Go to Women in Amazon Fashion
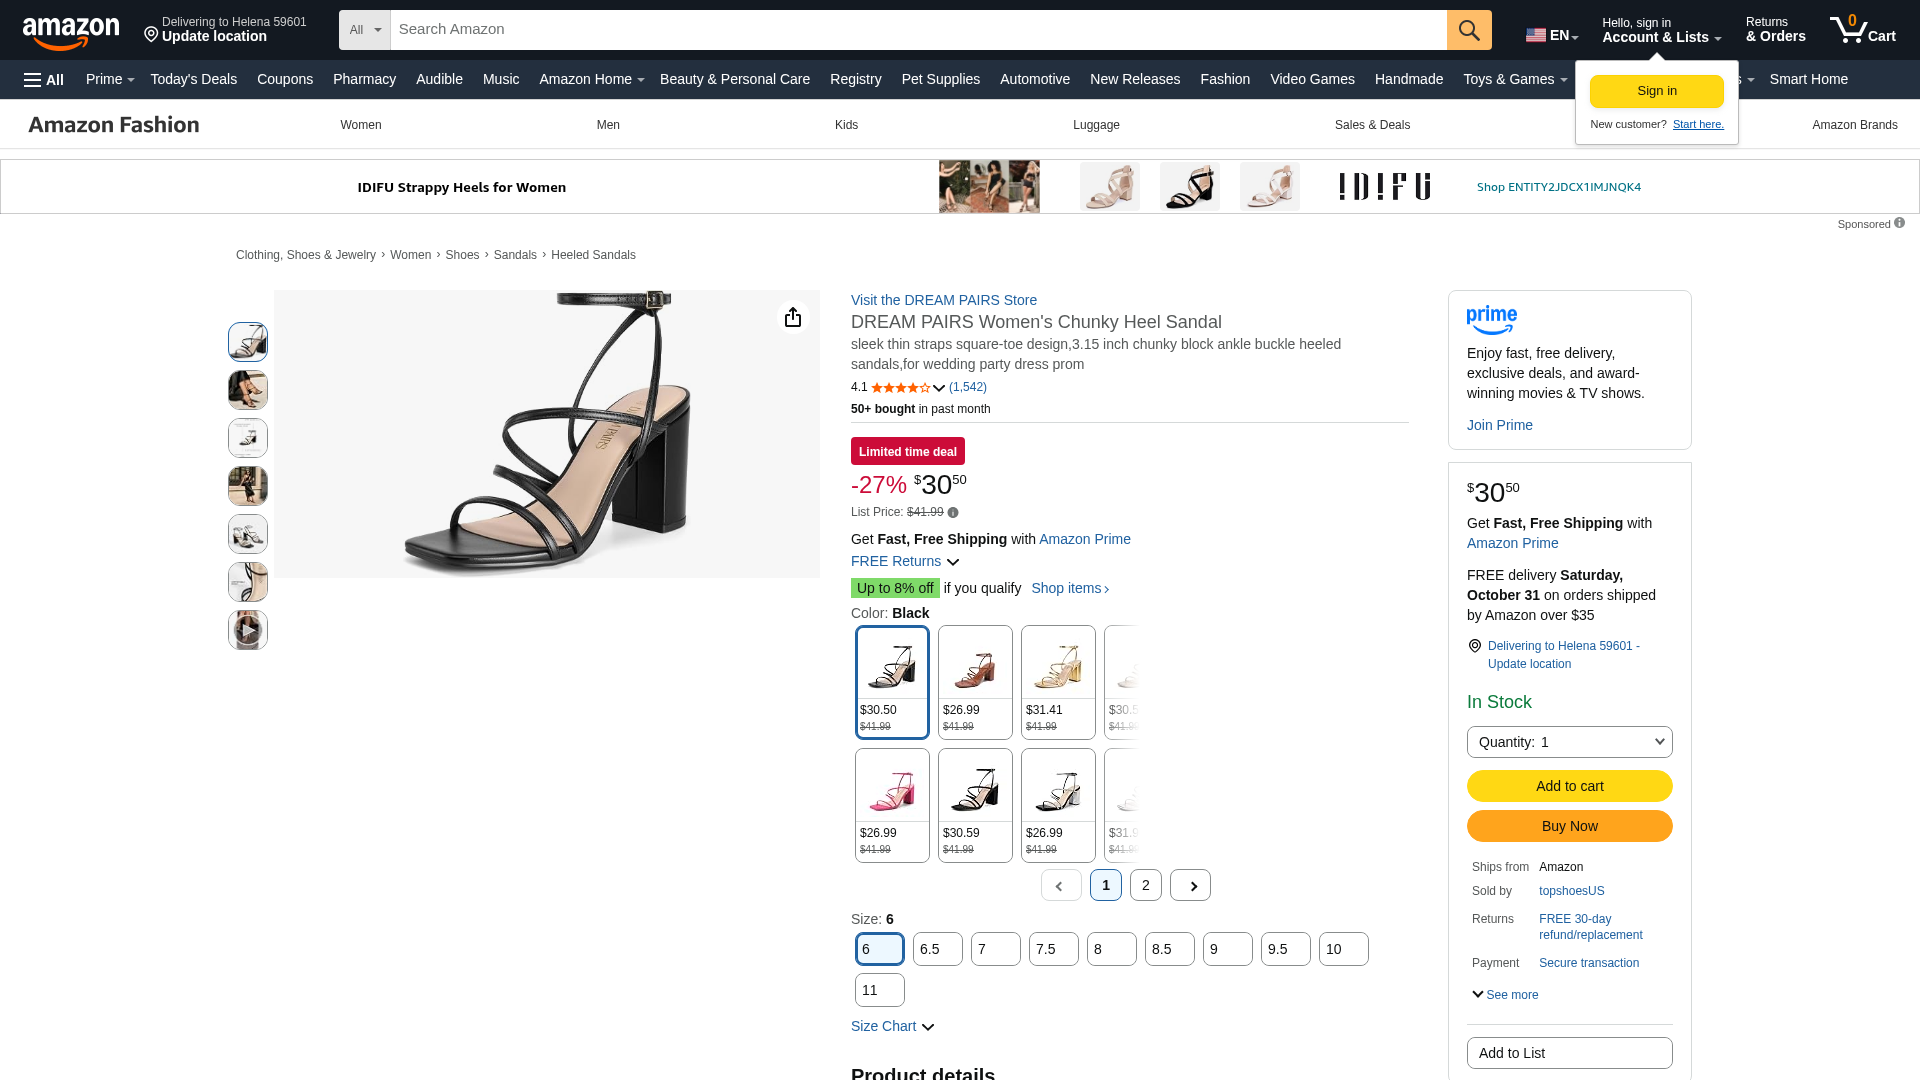 click(x=360, y=125)
